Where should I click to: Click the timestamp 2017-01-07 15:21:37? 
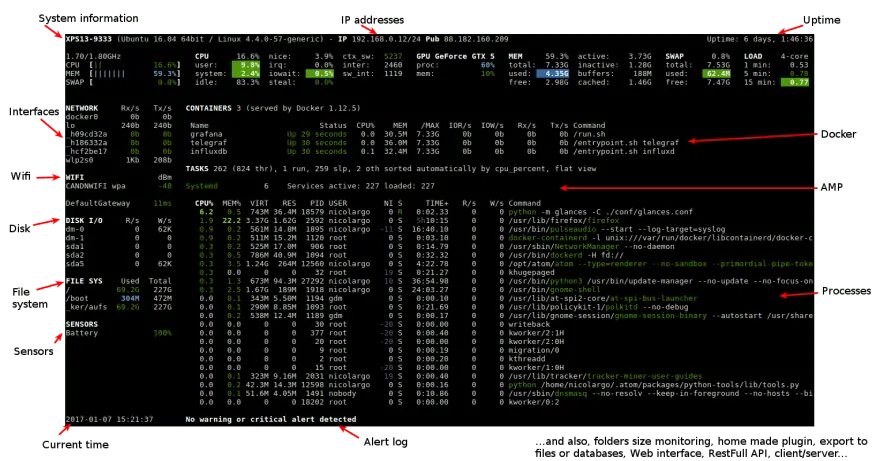pos(109,419)
